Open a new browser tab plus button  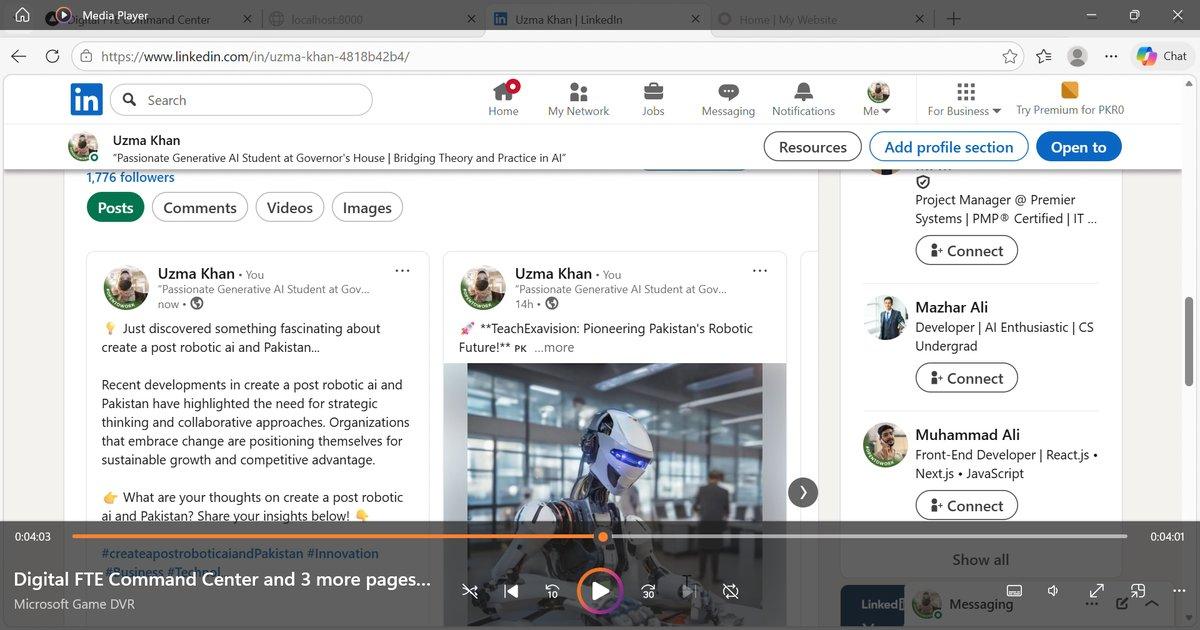(x=954, y=18)
